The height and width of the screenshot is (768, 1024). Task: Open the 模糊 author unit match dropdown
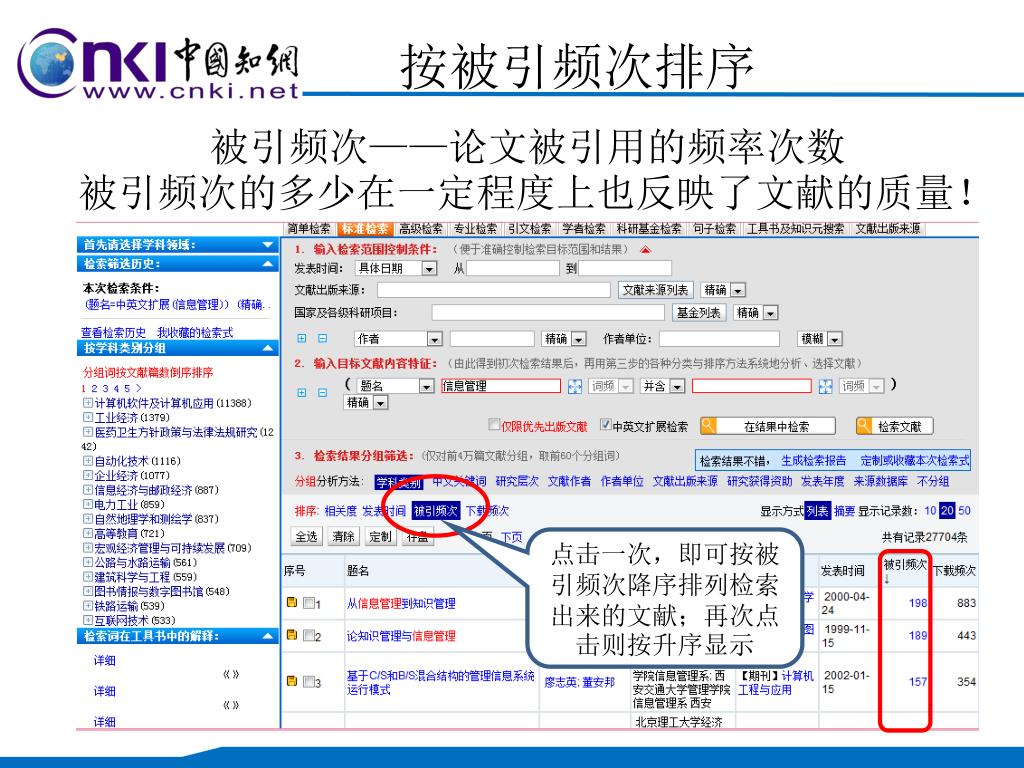coord(835,339)
